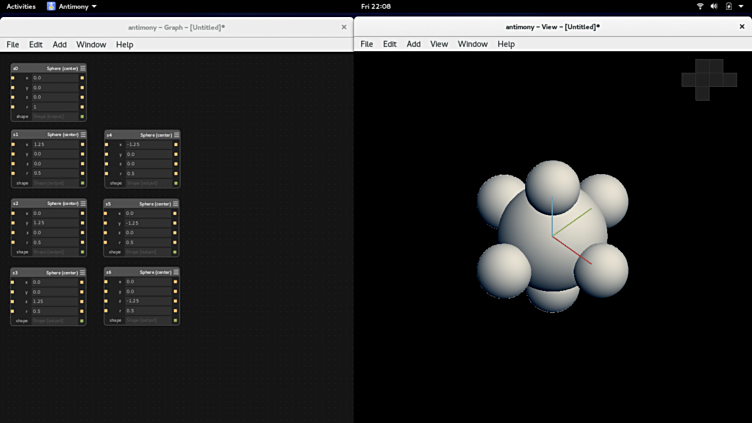The height and width of the screenshot is (423, 752).
Task: Click the green shape output port of node s2
Action: 82,252
